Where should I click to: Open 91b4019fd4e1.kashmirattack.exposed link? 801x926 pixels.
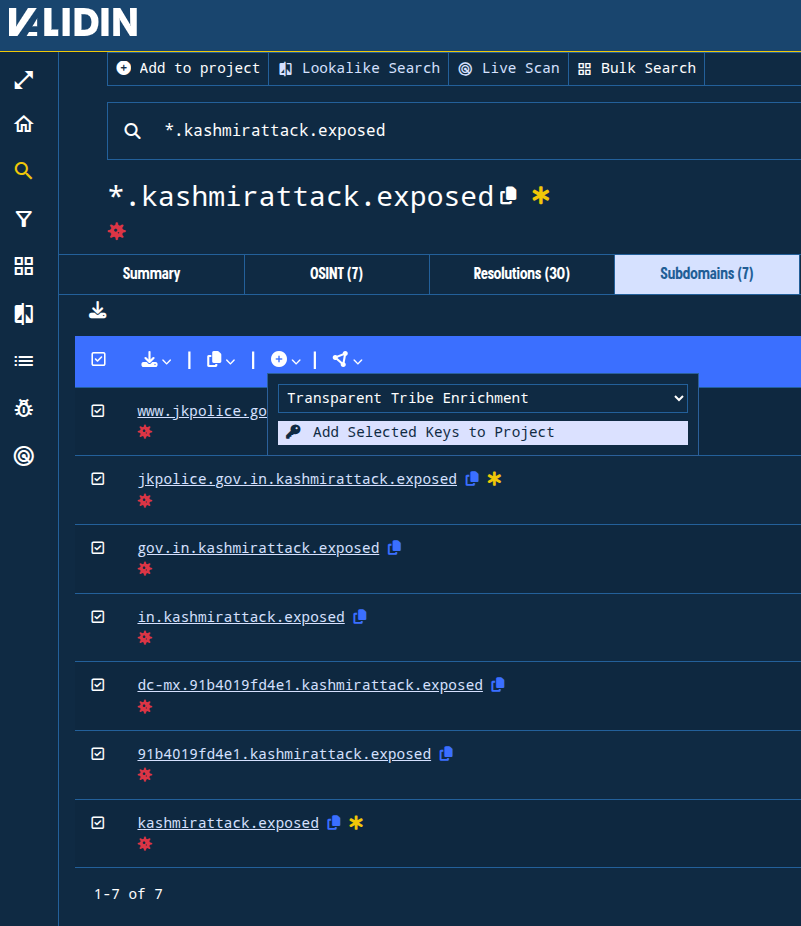pyautogui.click(x=284, y=754)
